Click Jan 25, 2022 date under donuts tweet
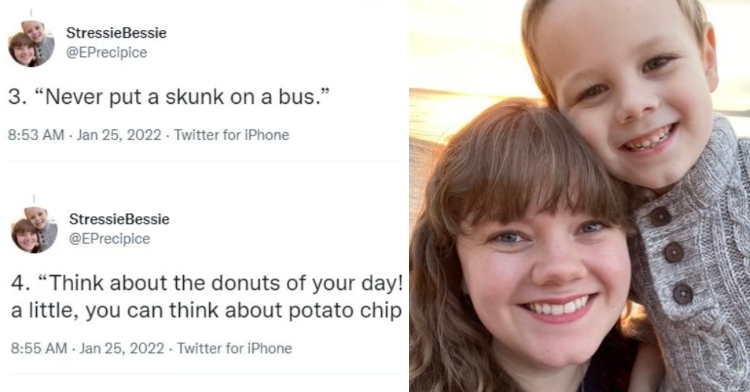 pyautogui.click(x=122, y=348)
